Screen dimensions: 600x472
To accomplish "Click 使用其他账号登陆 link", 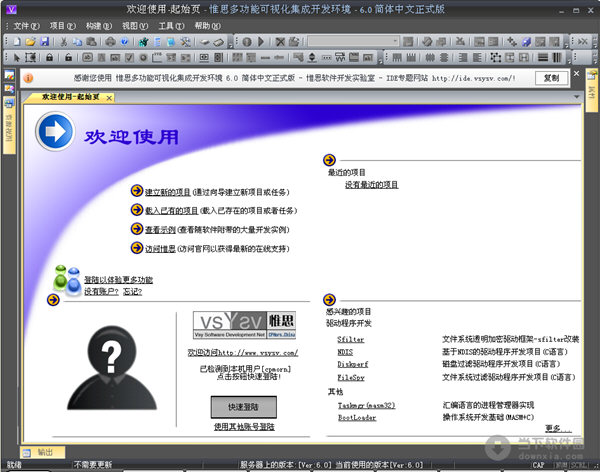I will click(244, 426).
